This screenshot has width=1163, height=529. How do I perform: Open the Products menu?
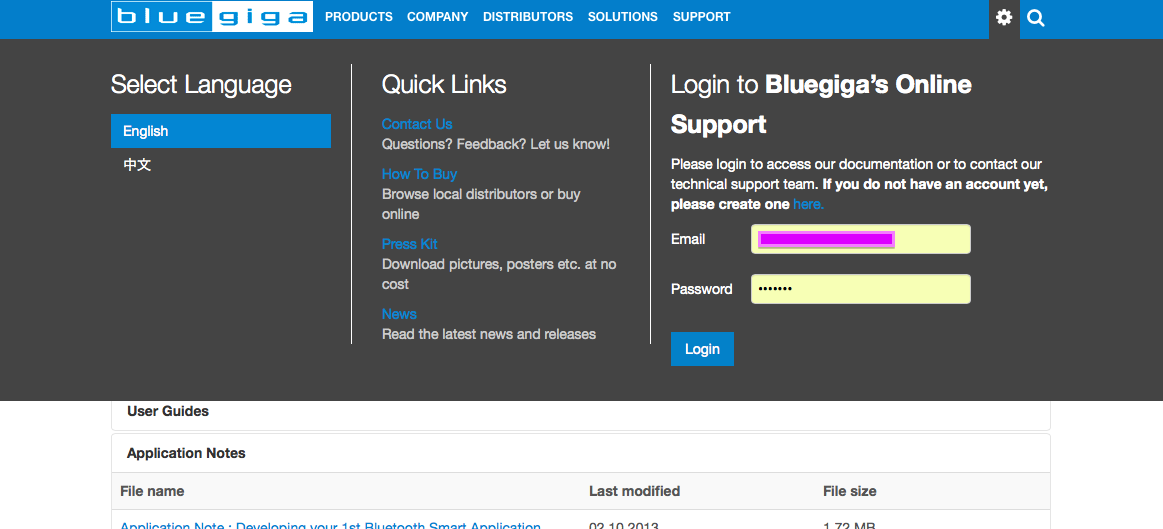tap(359, 17)
